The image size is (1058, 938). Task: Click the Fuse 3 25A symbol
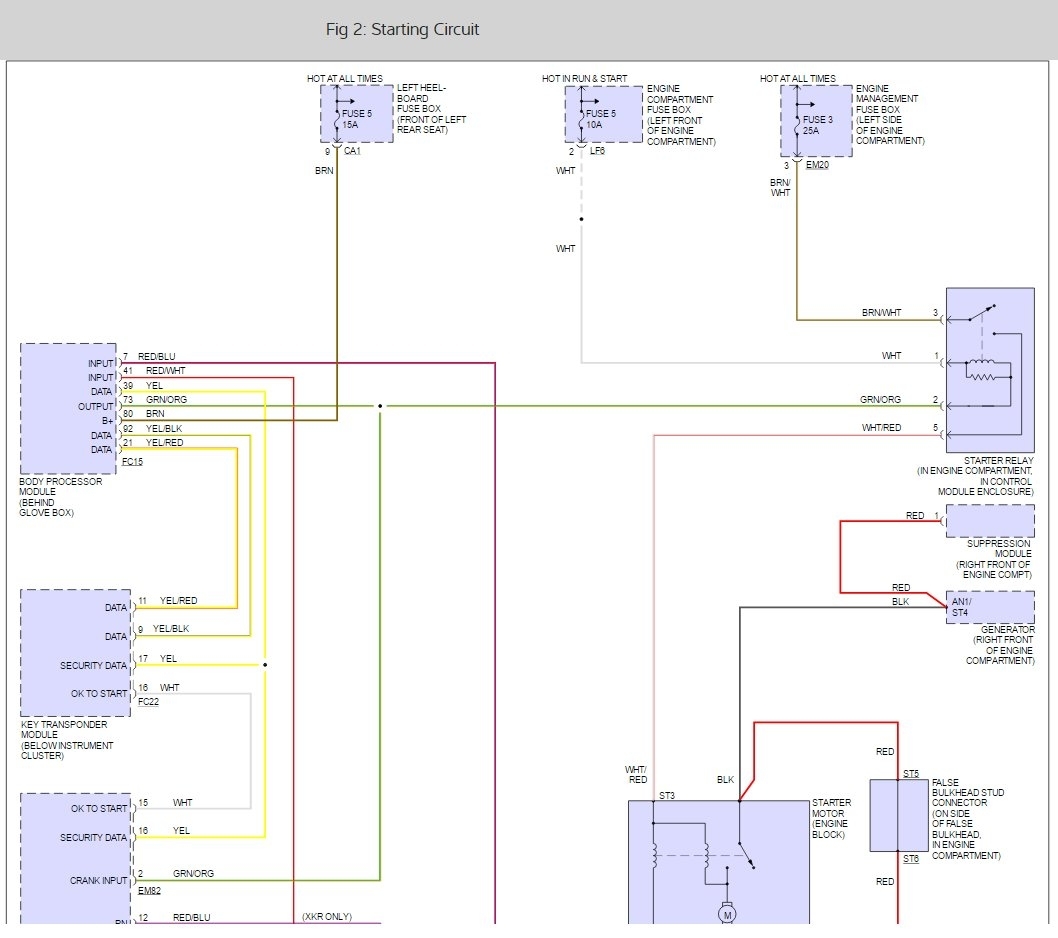[x=816, y=121]
